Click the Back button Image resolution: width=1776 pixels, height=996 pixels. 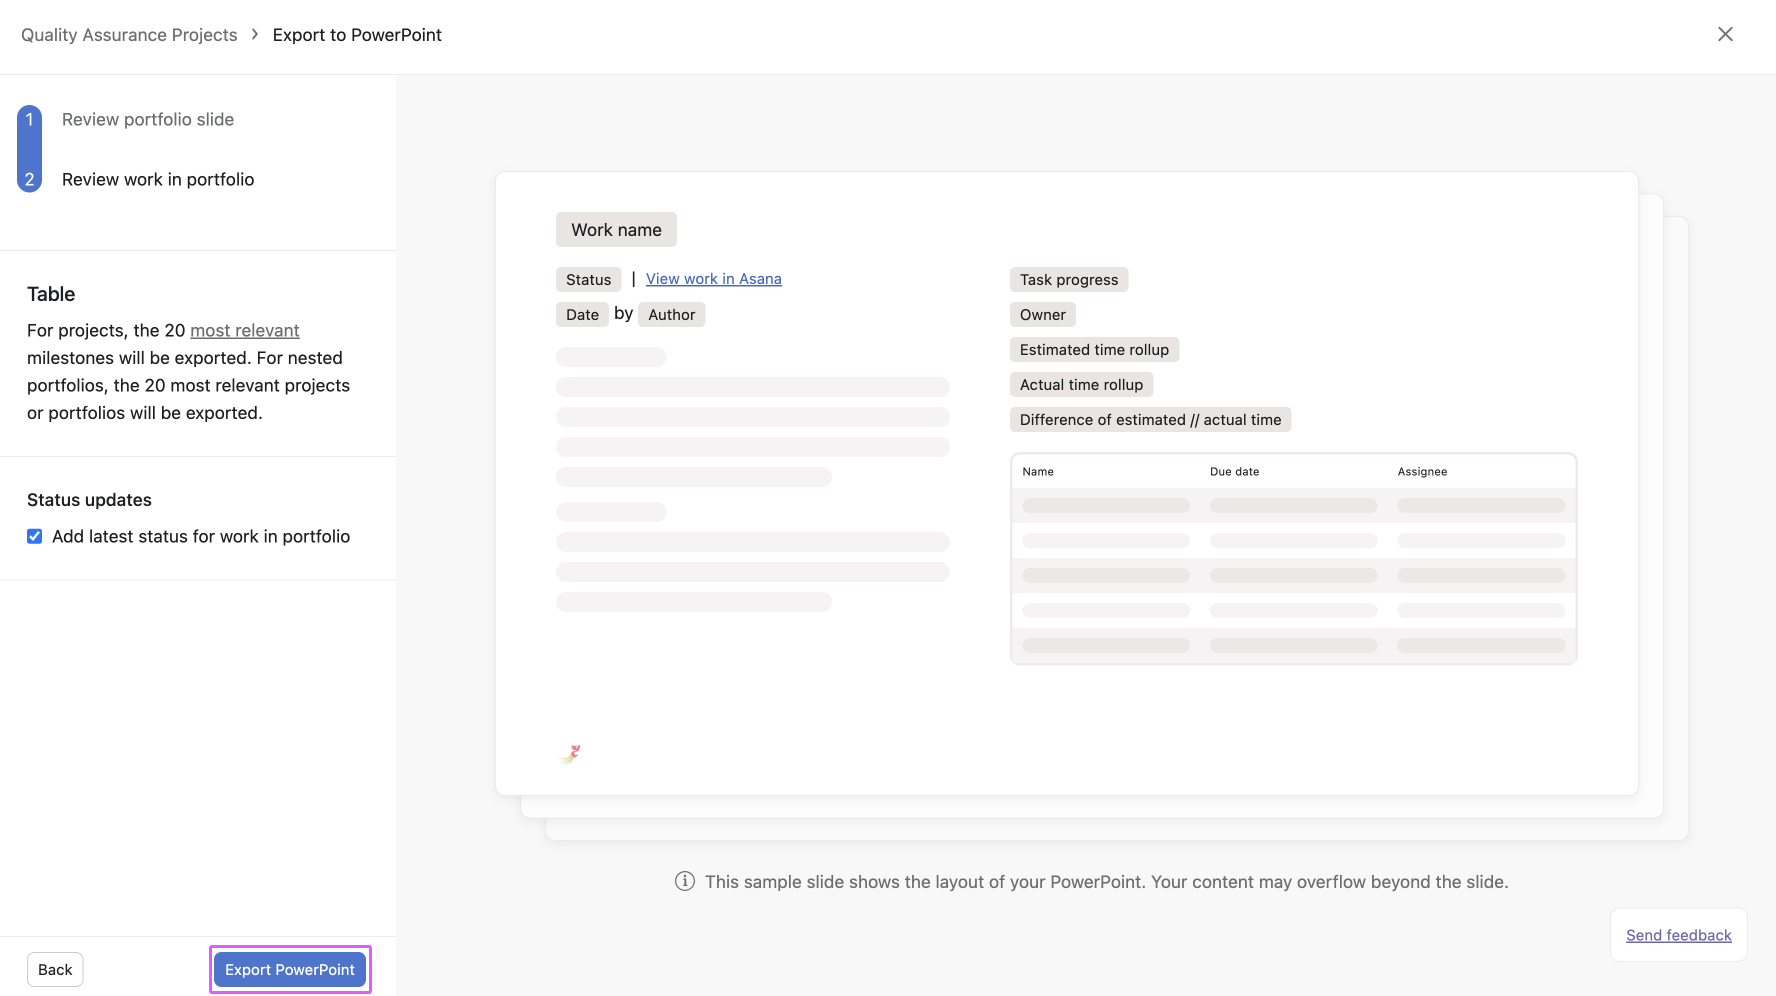pyautogui.click(x=55, y=968)
